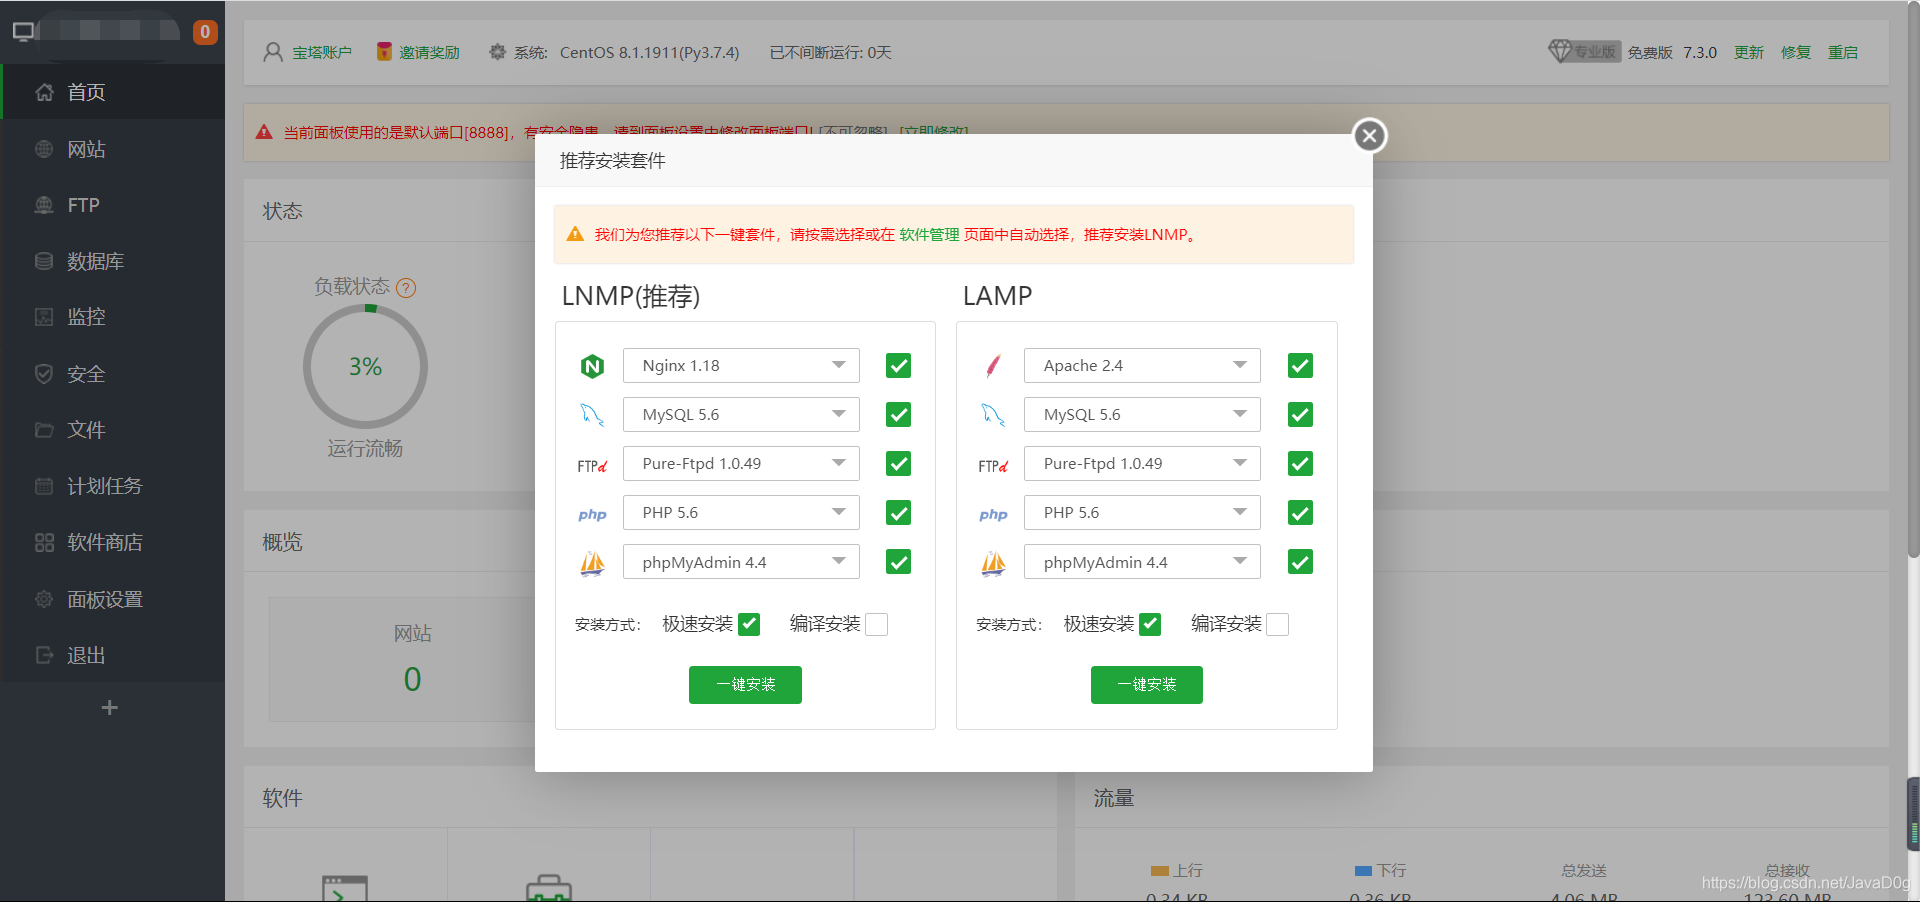Open 软件商店 in the sidebar menu
The width and height of the screenshot is (1920, 902).
click(112, 542)
